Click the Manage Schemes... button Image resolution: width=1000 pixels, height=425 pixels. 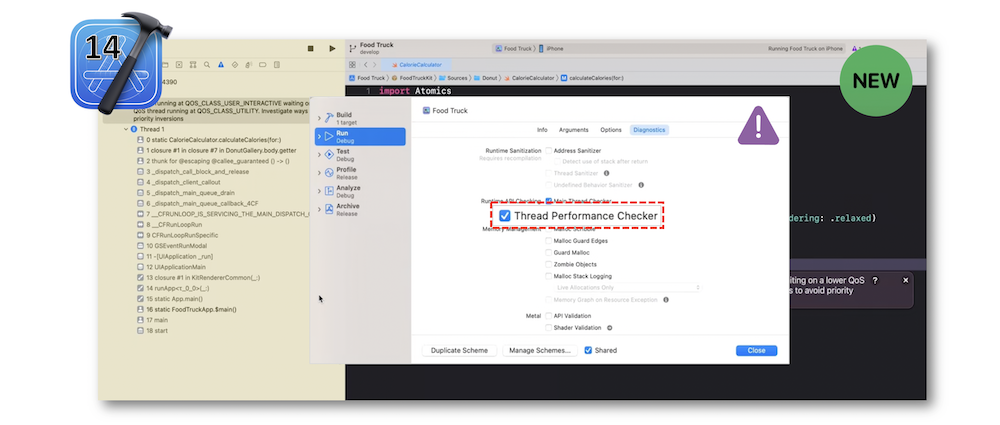click(540, 350)
